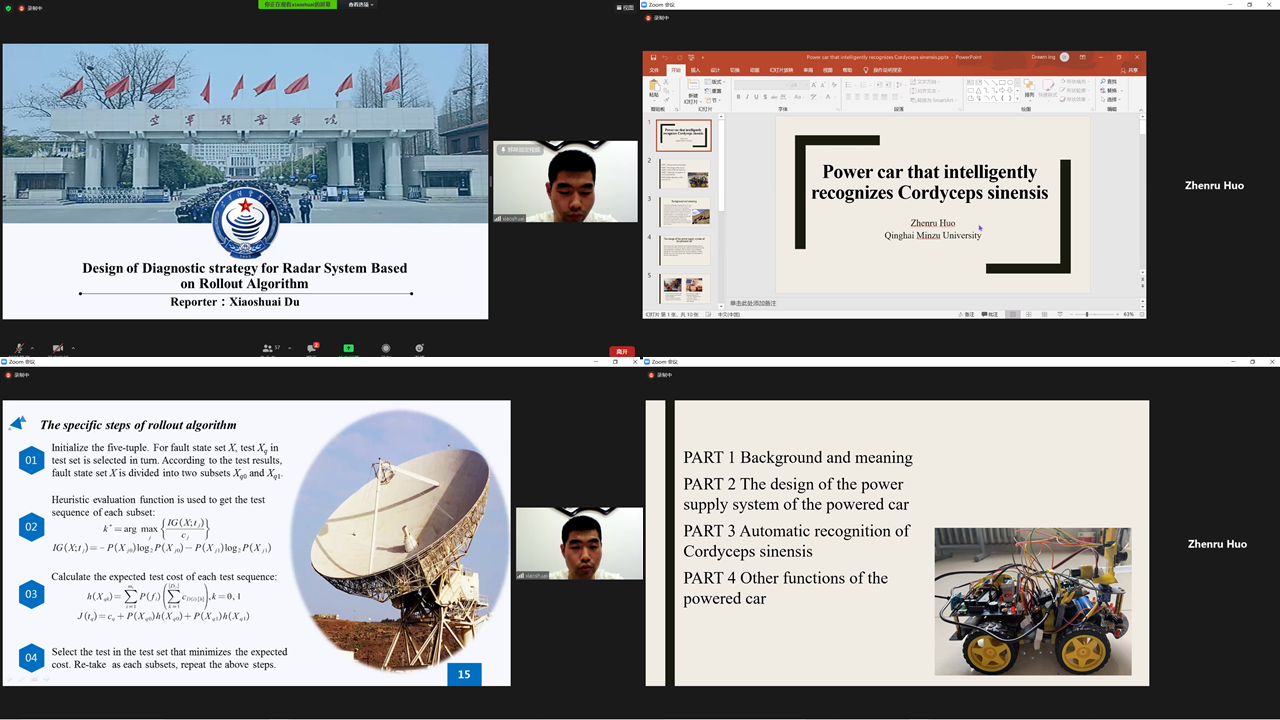Click the Zoom record icon
Image resolution: width=1280 pixels, height=720 pixels.
[x=386, y=348]
